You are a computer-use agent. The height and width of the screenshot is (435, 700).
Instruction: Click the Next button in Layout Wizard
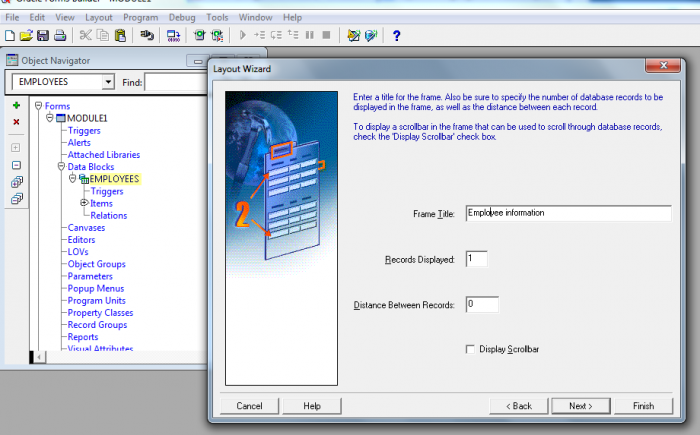click(581, 406)
